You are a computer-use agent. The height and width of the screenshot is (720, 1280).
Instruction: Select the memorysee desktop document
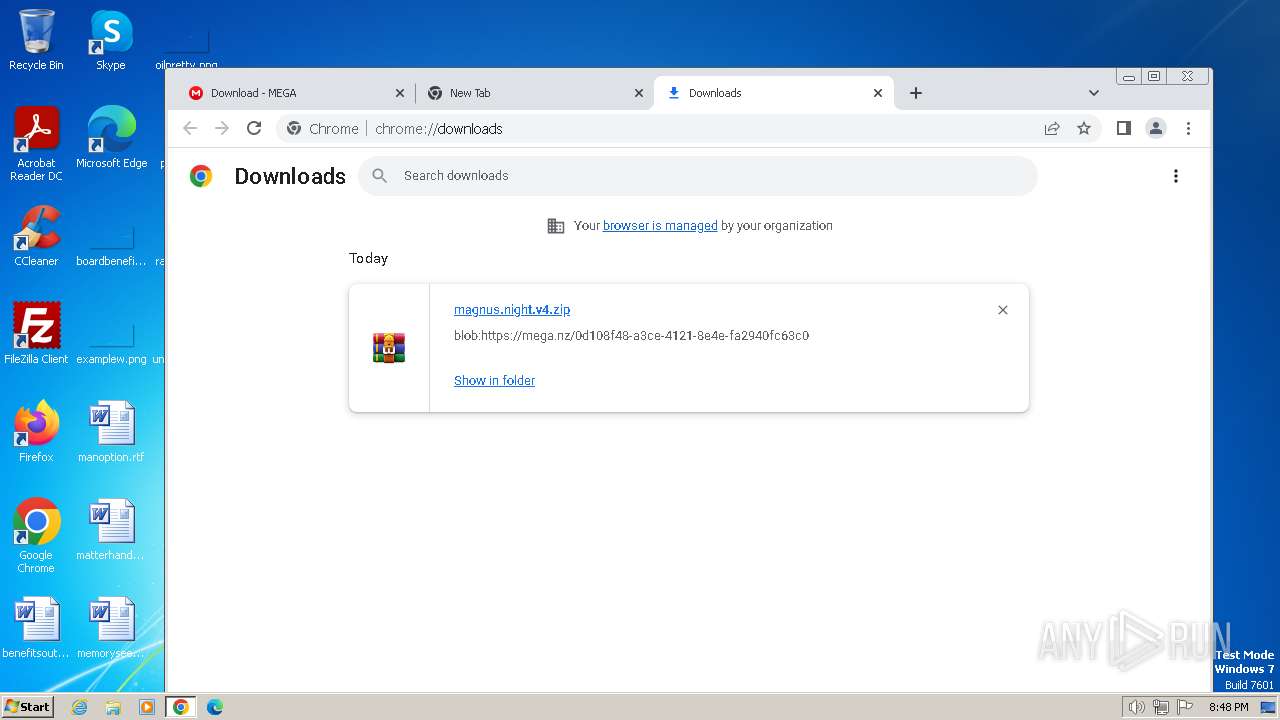pos(111,628)
